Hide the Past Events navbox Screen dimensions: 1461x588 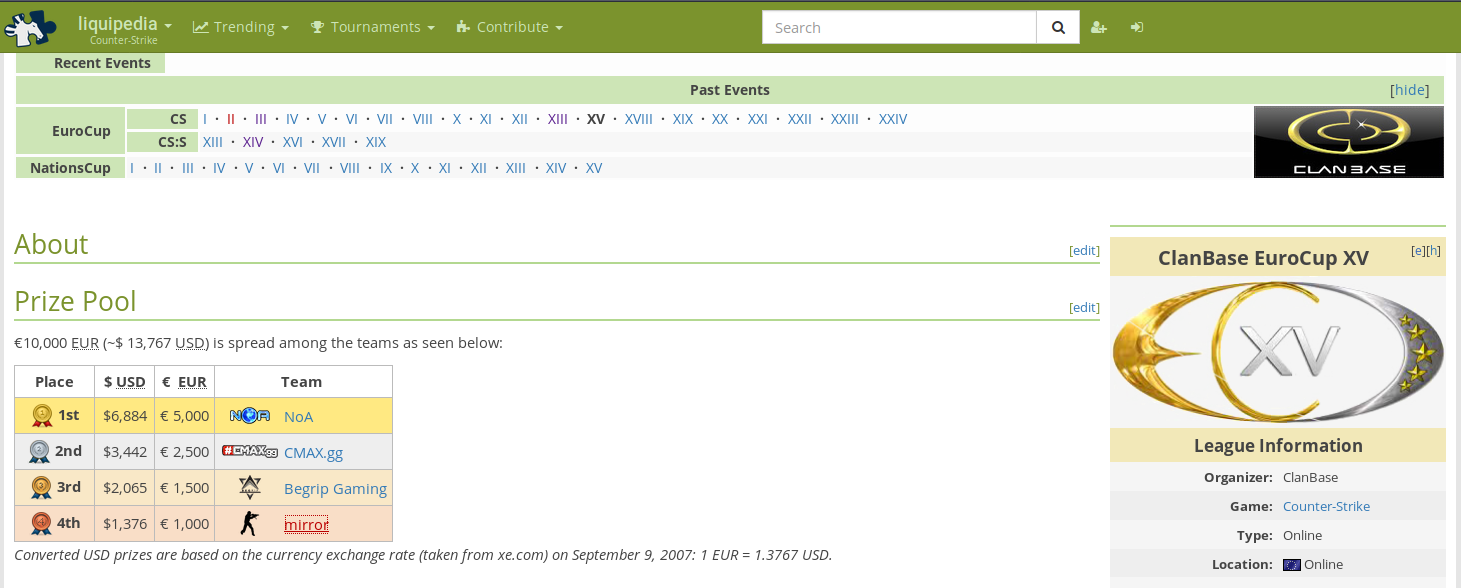pos(1410,90)
